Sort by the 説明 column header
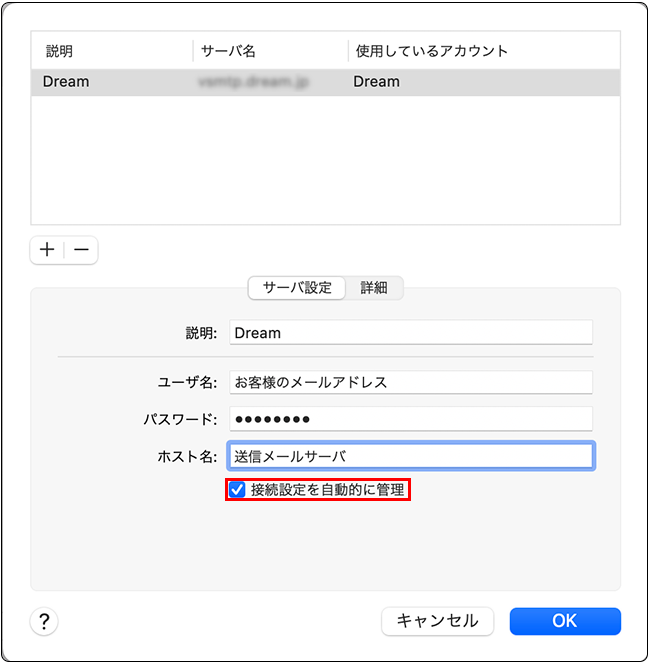Screen dimensions: 650x664 point(60,51)
